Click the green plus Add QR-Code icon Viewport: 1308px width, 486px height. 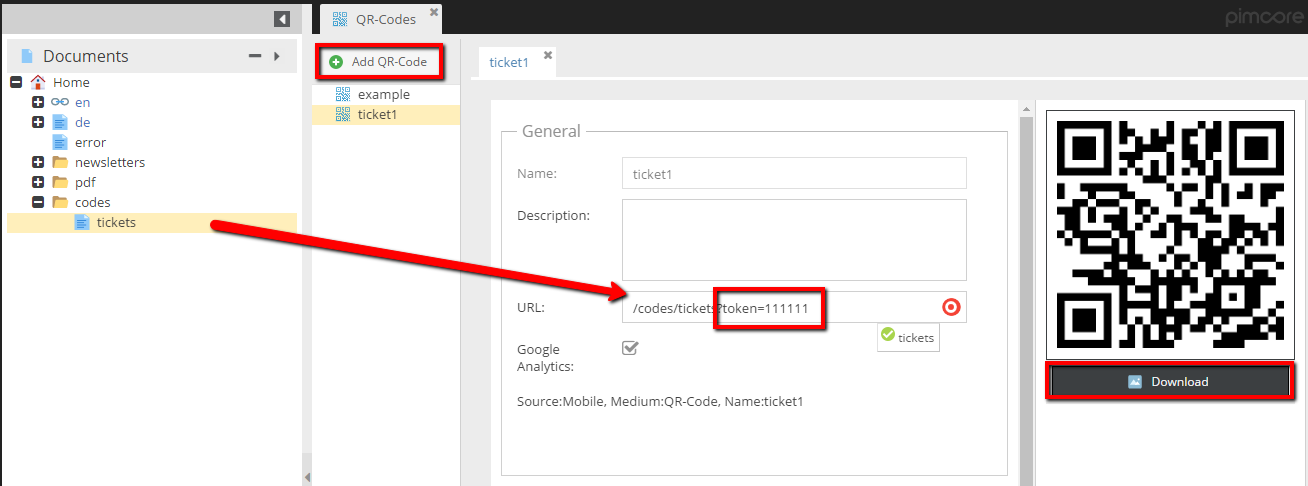pyautogui.click(x=336, y=62)
